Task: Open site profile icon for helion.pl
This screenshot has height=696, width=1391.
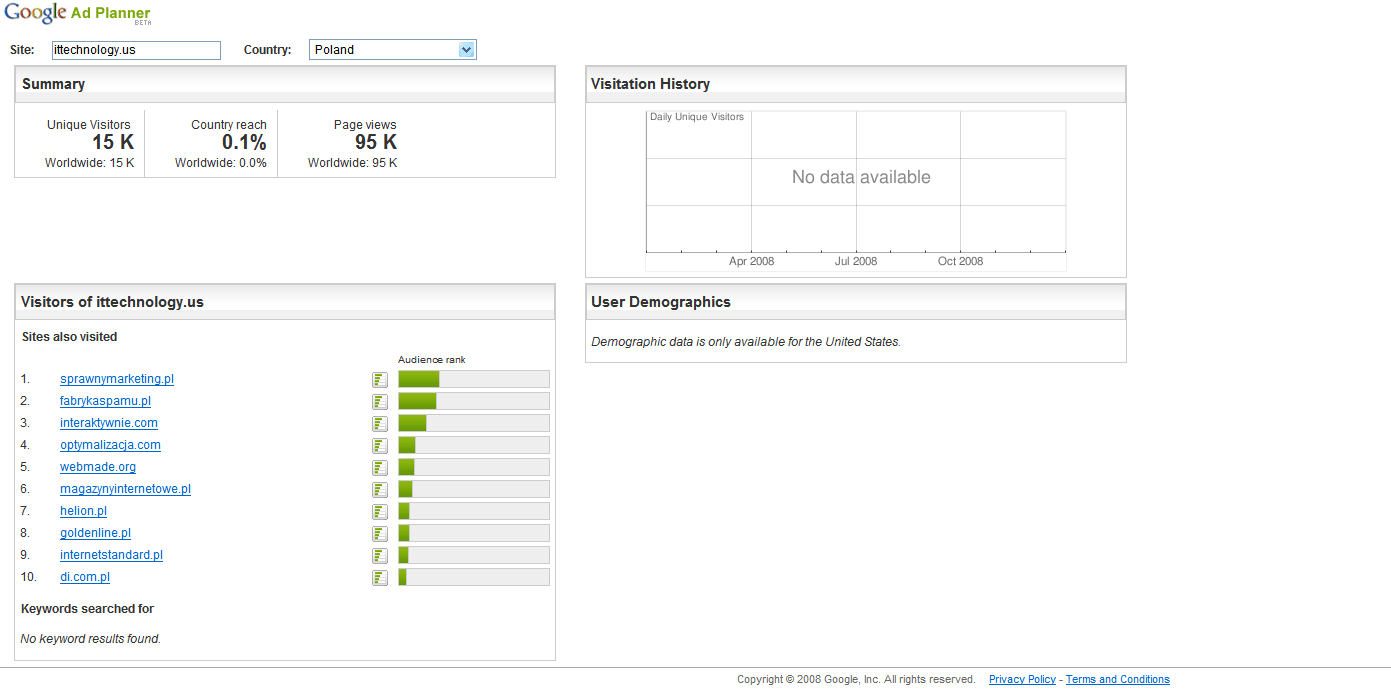Action: pyautogui.click(x=380, y=511)
